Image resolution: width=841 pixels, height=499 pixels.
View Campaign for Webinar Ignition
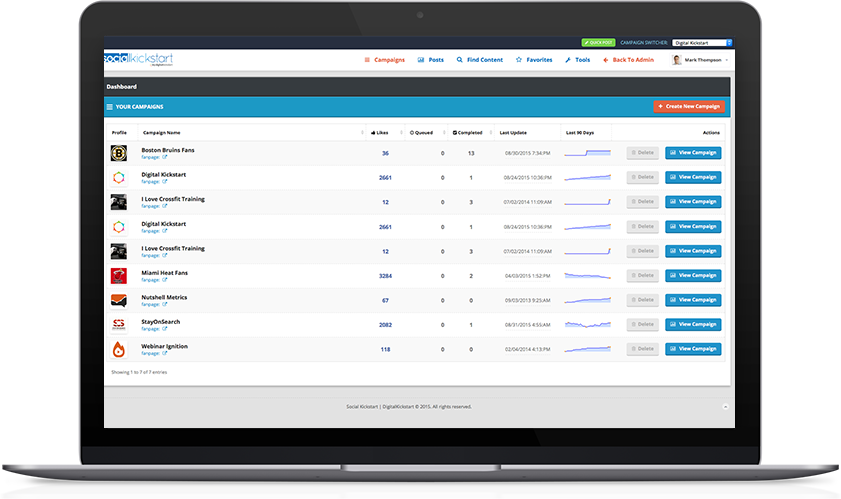pos(693,349)
